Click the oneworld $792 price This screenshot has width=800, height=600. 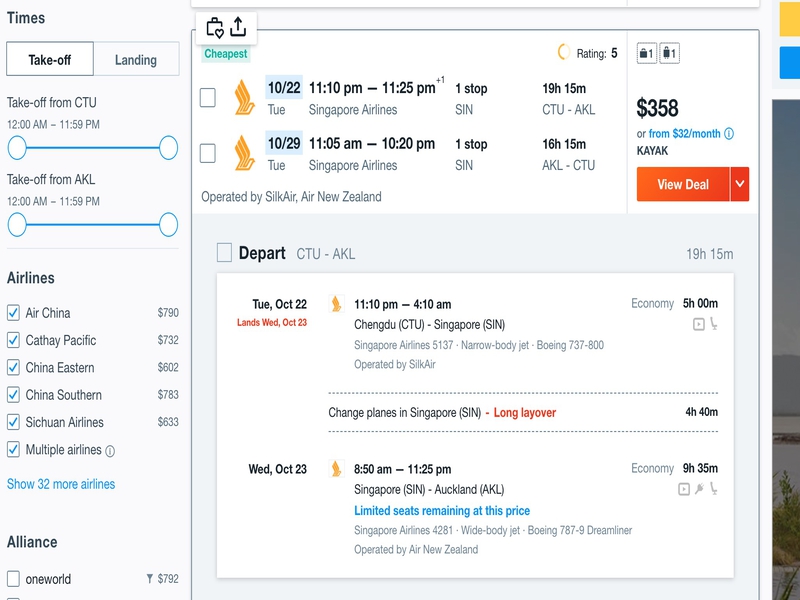(168, 579)
